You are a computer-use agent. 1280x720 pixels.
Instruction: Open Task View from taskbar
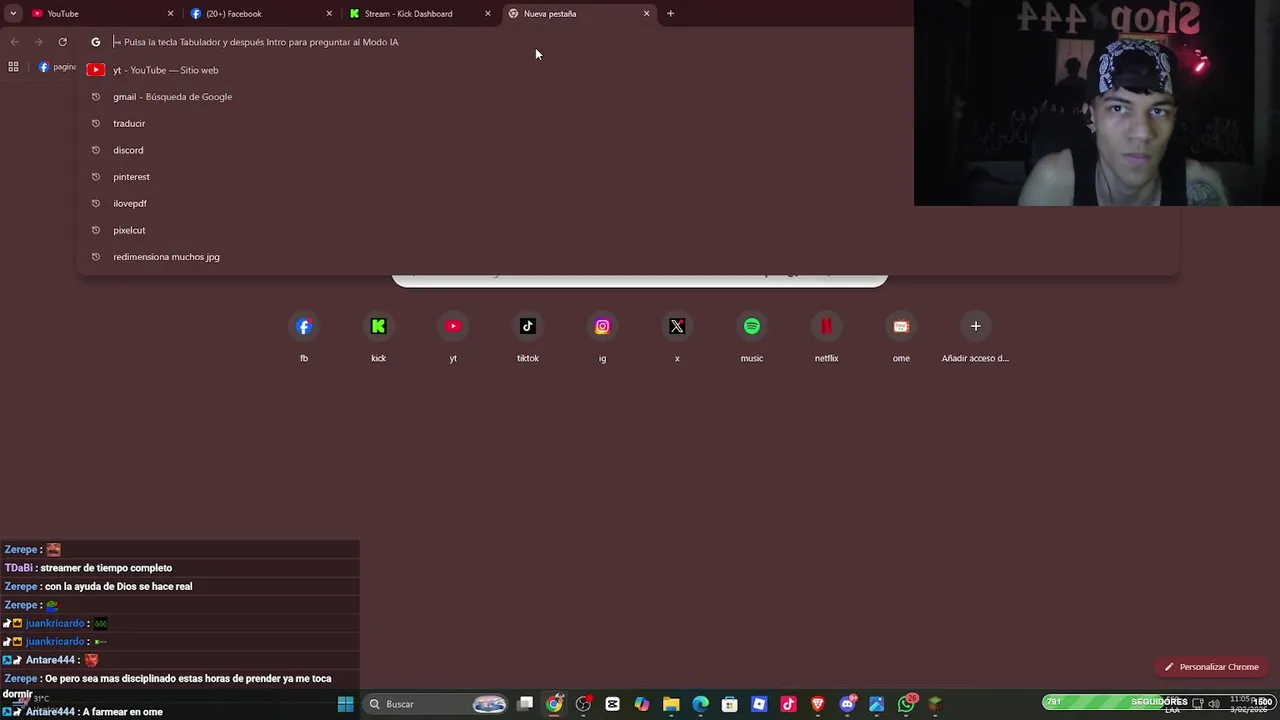pos(525,704)
